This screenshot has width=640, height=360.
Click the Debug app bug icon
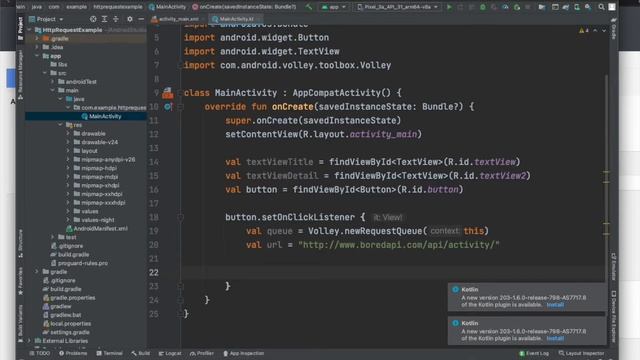point(483,7)
